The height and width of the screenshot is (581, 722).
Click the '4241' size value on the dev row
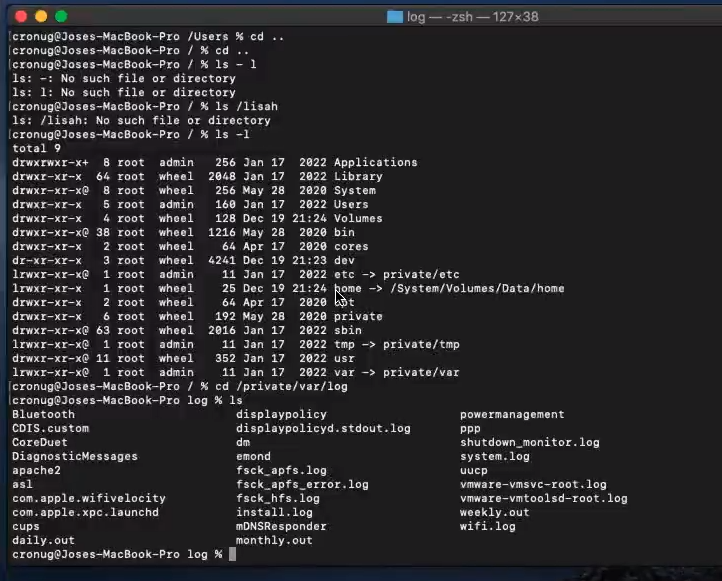click(x=221, y=261)
